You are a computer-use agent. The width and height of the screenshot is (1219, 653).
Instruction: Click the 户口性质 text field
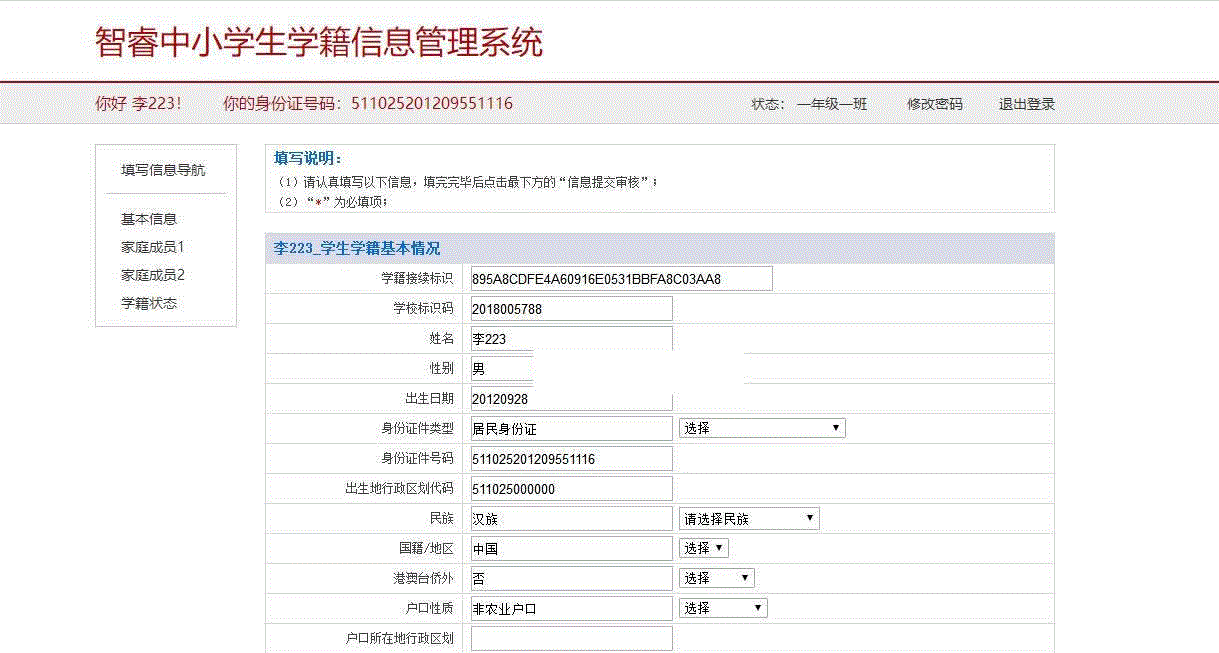click(x=570, y=608)
